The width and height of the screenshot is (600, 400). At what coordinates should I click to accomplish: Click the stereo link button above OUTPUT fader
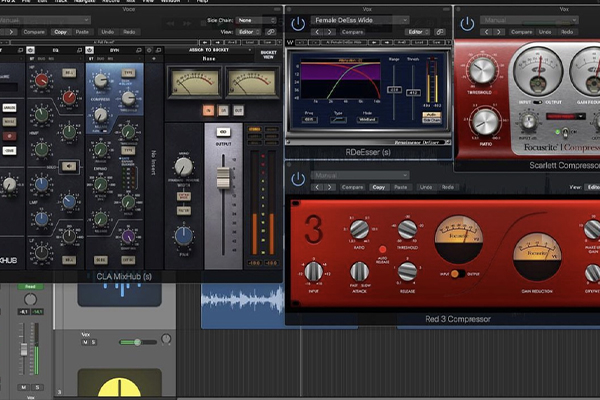pos(223,132)
